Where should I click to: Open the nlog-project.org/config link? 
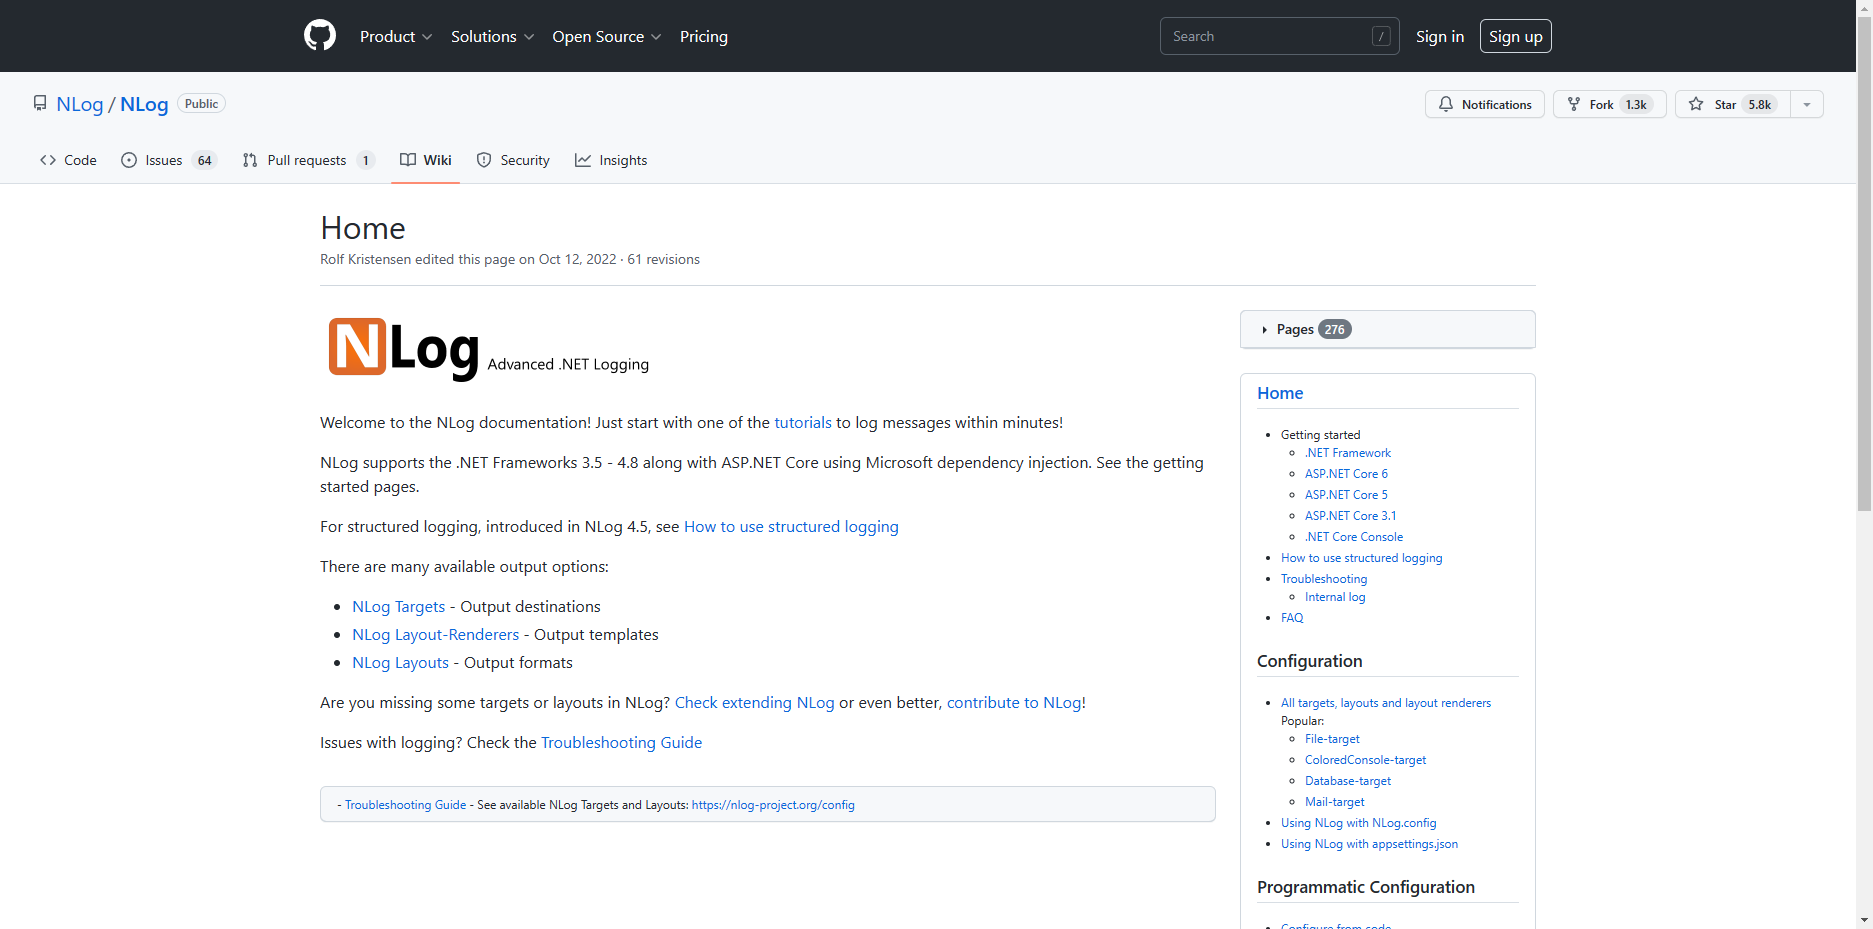(x=773, y=804)
